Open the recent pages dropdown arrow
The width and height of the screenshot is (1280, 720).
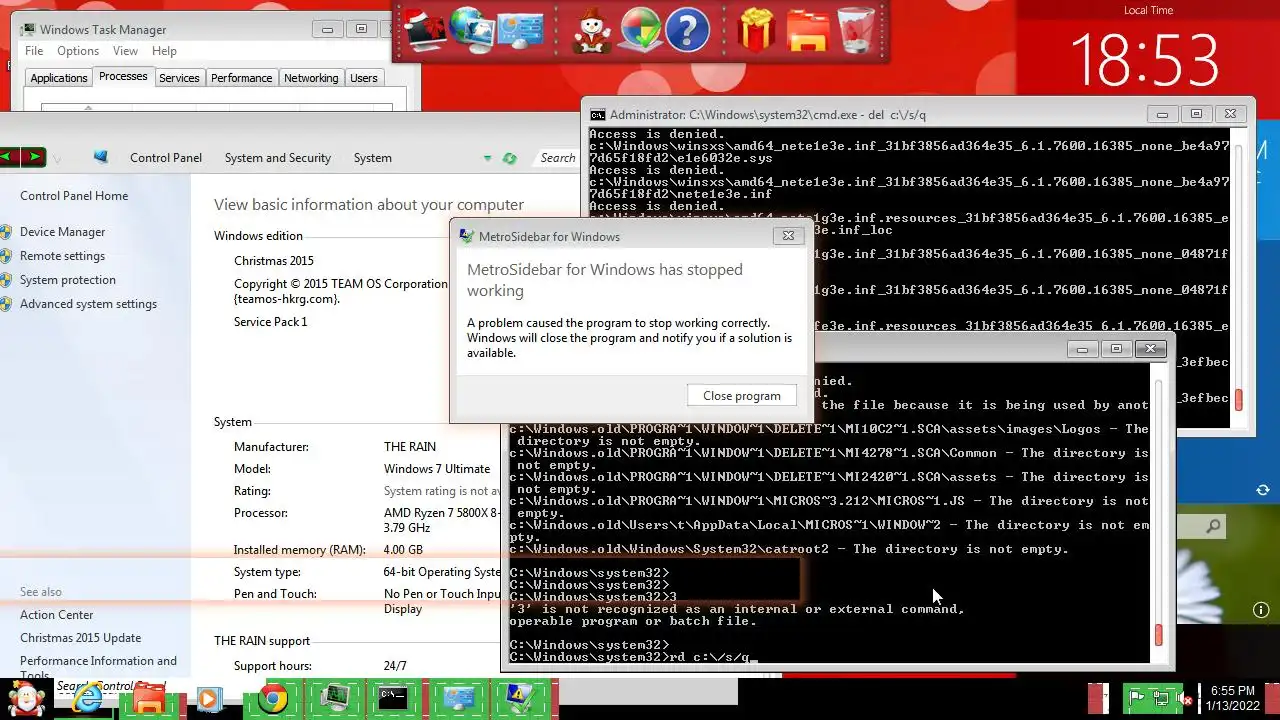click(57, 158)
